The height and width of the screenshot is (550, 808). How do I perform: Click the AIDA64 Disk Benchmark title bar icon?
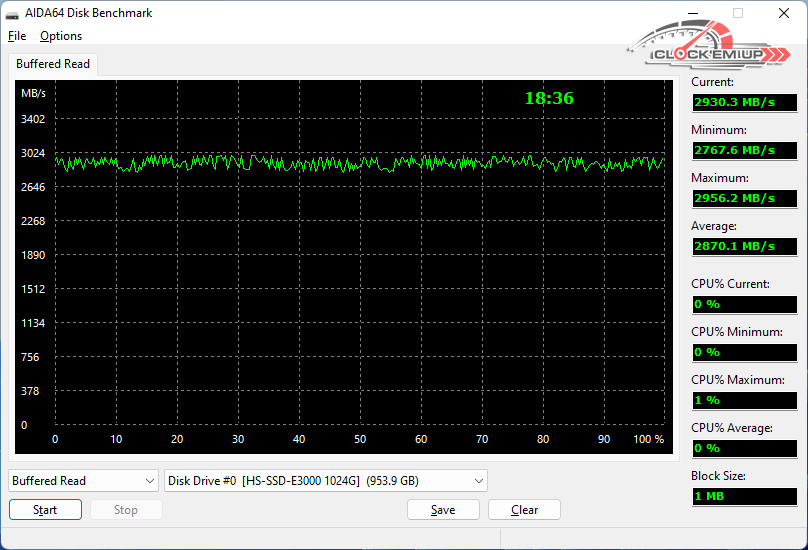[13, 14]
